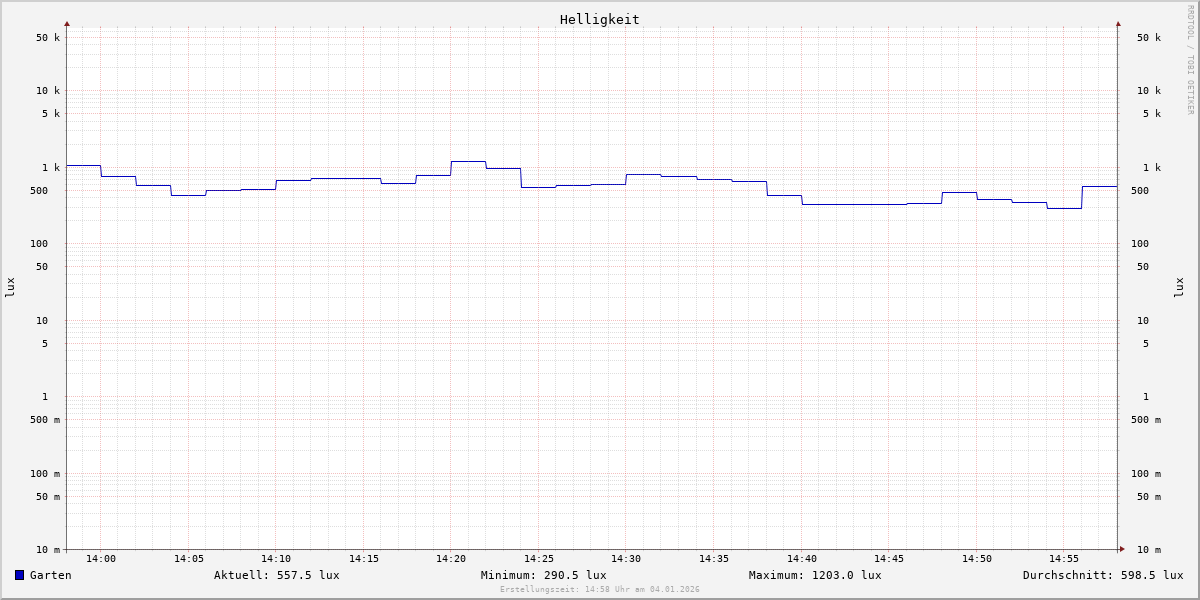
Task: Select the 14:55 time axis label
Action: coord(1064,559)
